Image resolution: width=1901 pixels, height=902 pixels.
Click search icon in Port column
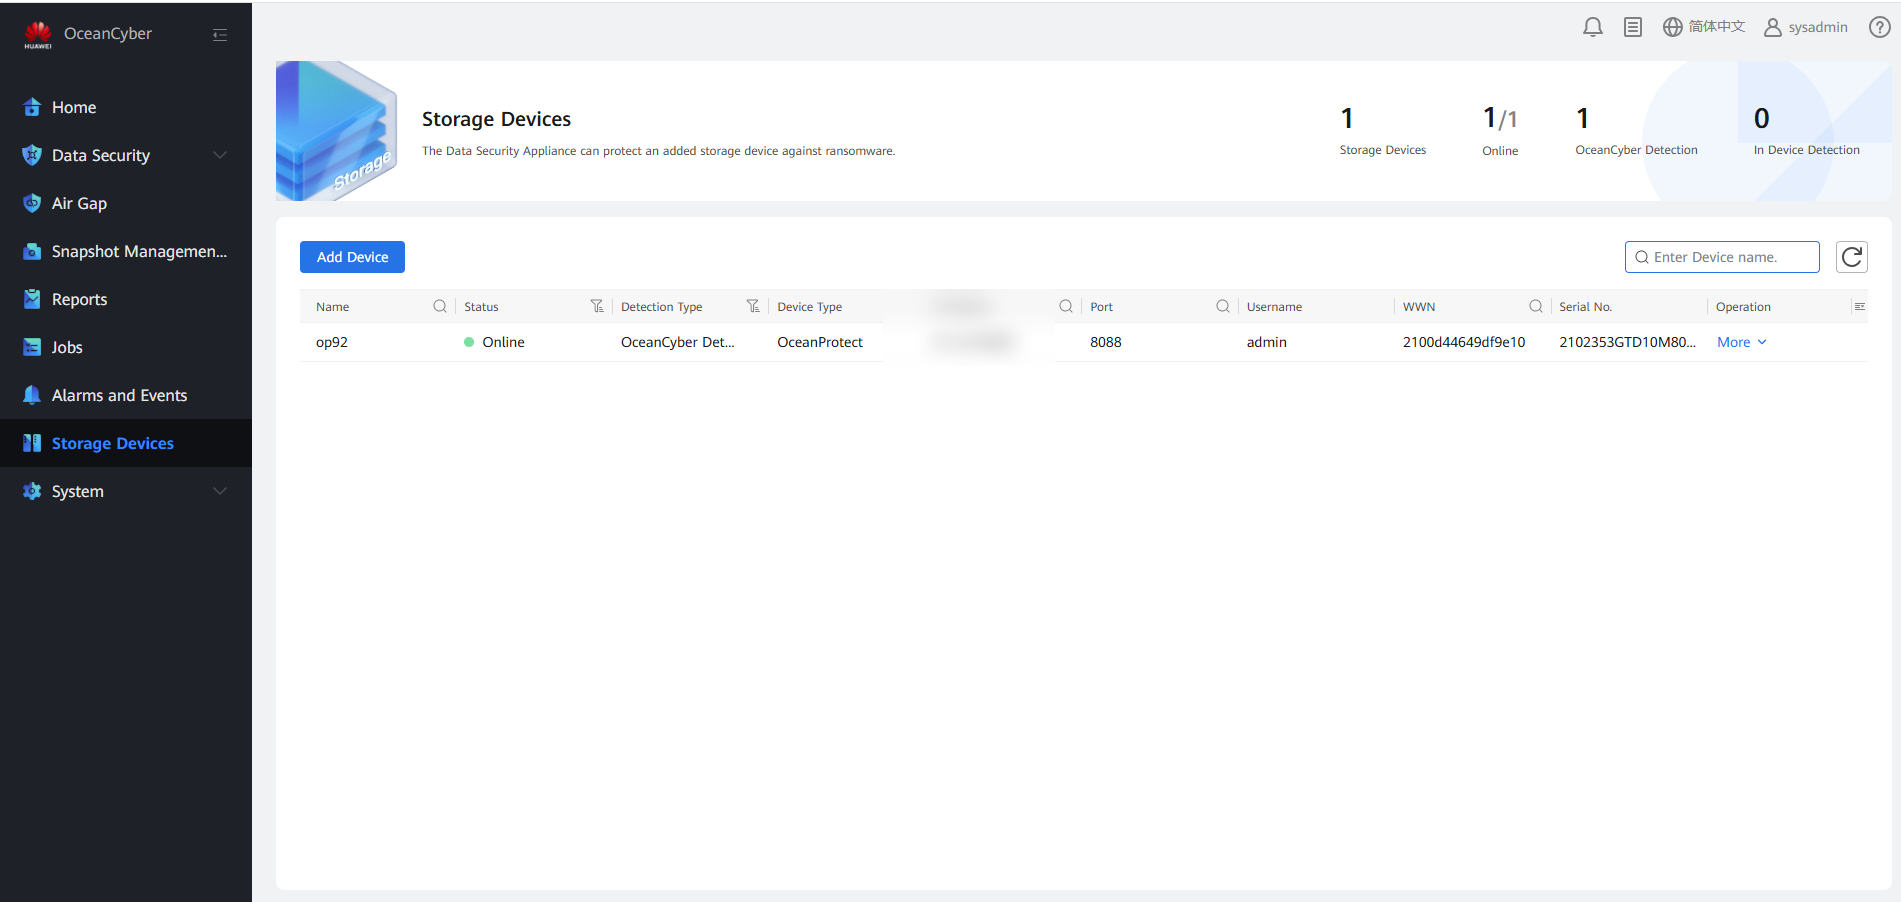[1222, 306]
